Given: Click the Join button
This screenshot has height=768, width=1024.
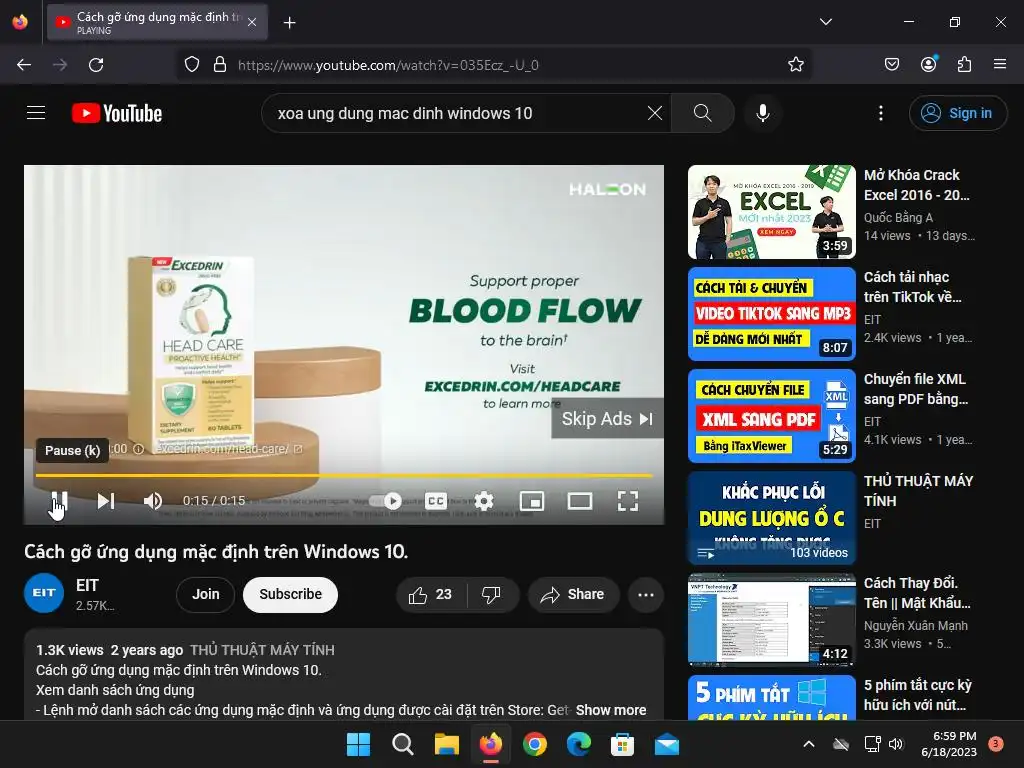Looking at the screenshot, I should (x=205, y=594).
